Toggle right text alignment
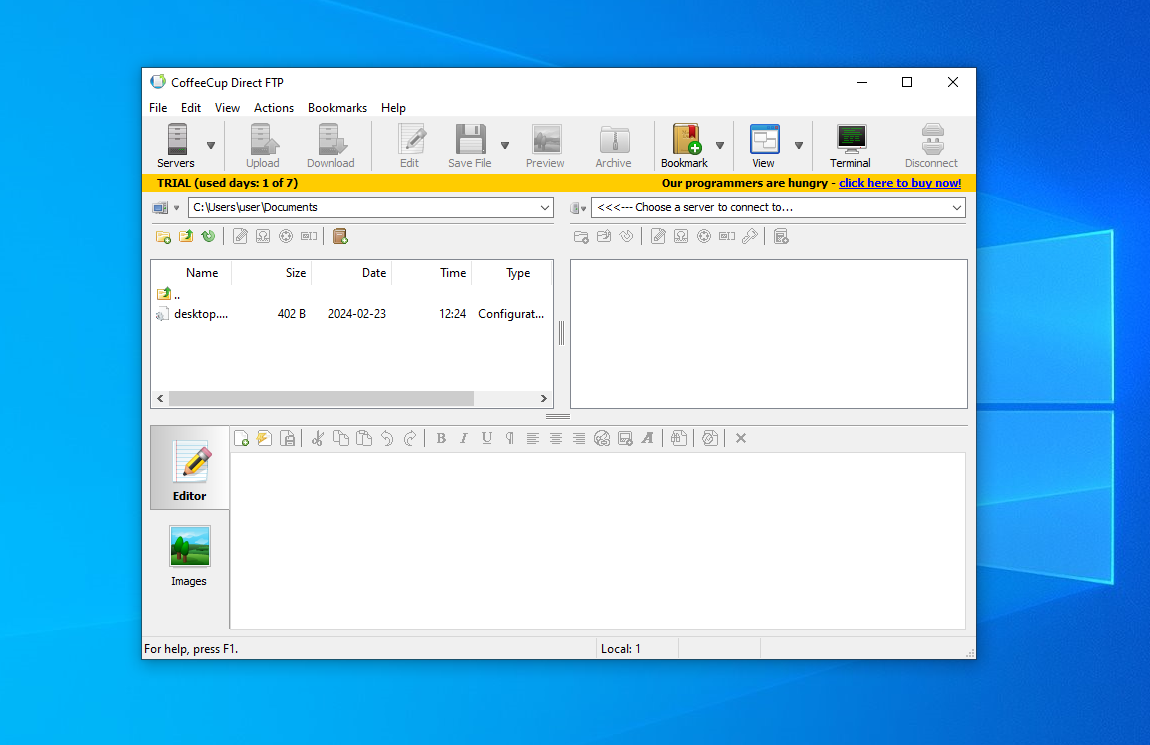1150x745 pixels. point(579,438)
